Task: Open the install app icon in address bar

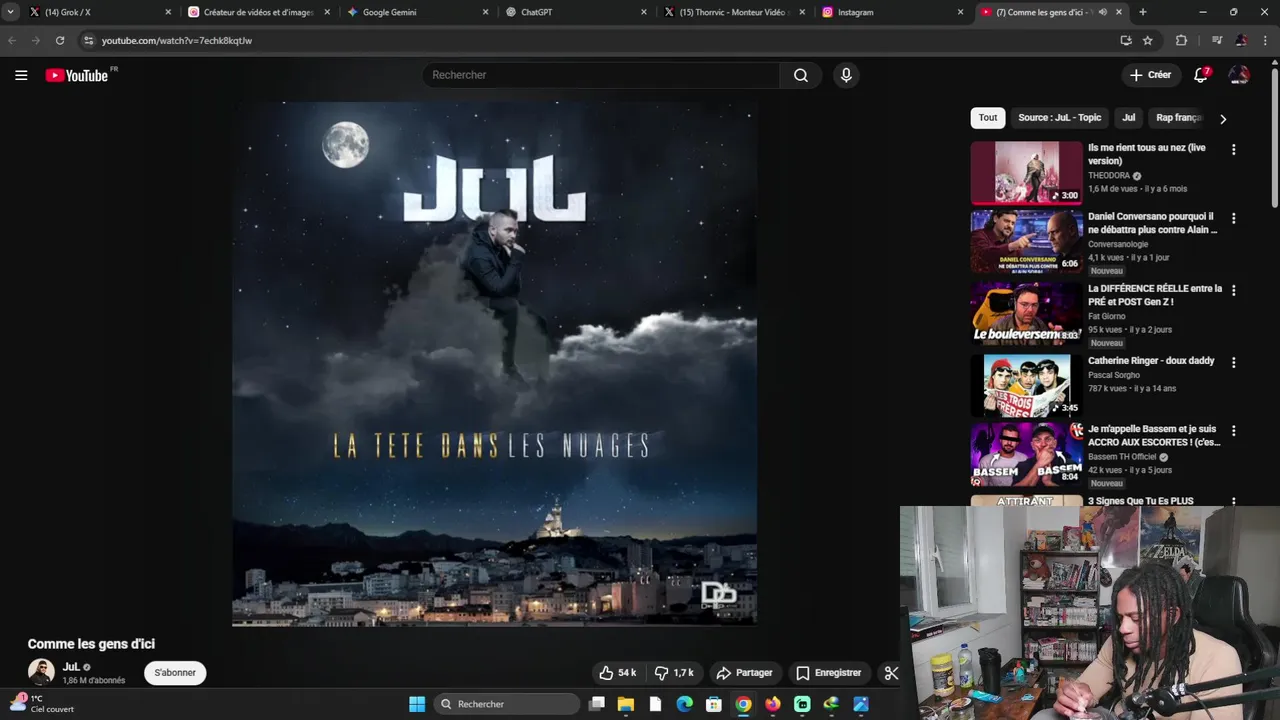Action: (x=1126, y=40)
